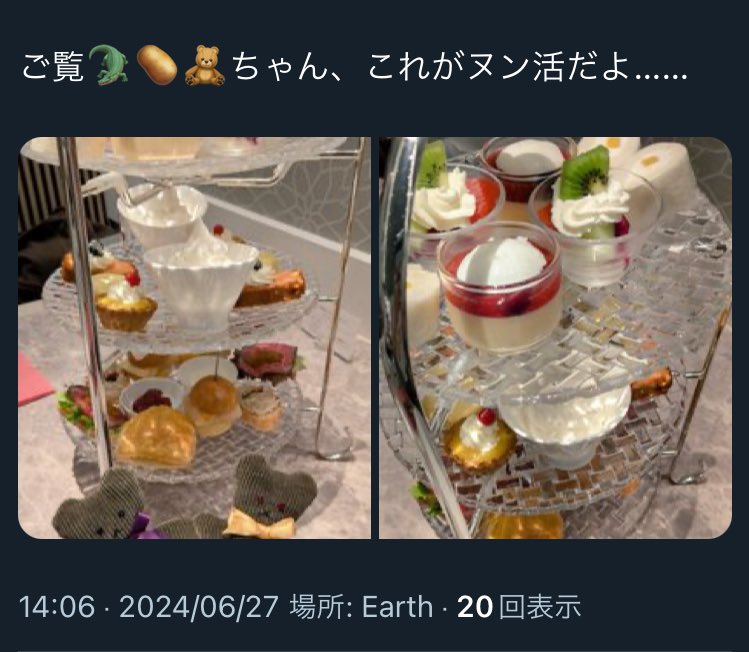This screenshot has height=652, width=749.
Task: Click the teddy bear emoji in the tweet
Action: click(204, 65)
